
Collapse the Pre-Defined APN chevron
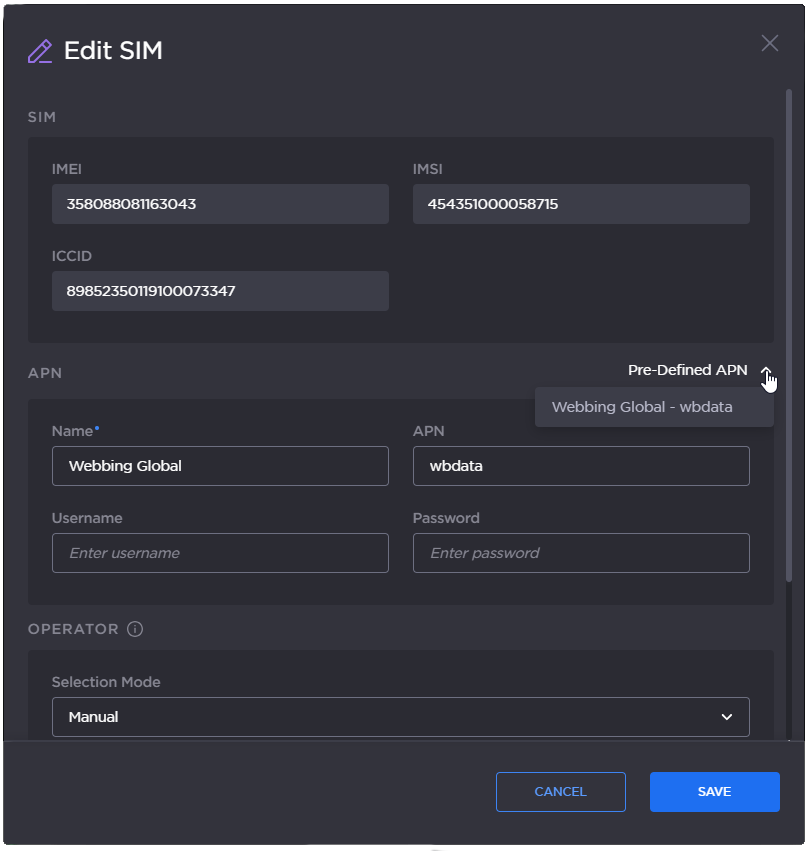[x=767, y=370]
